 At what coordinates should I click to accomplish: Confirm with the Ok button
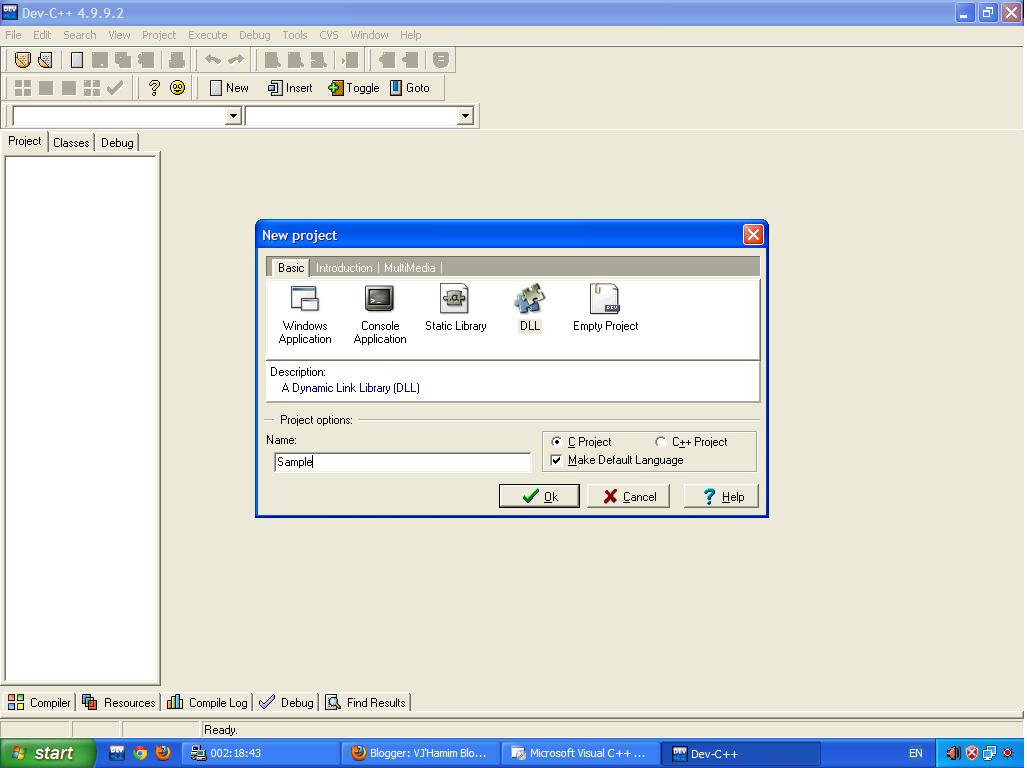(539, 496)
